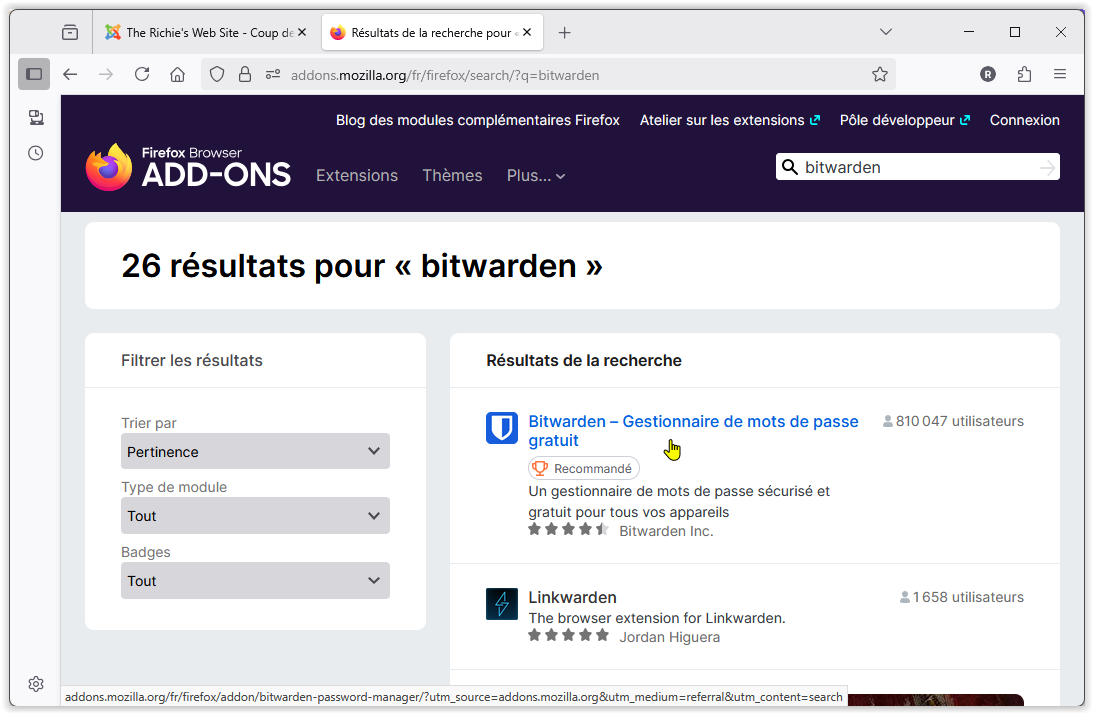Viewport: 1093px width, 714px height.
Task: Click the forward navigation arrow
Action: point(106,75)
